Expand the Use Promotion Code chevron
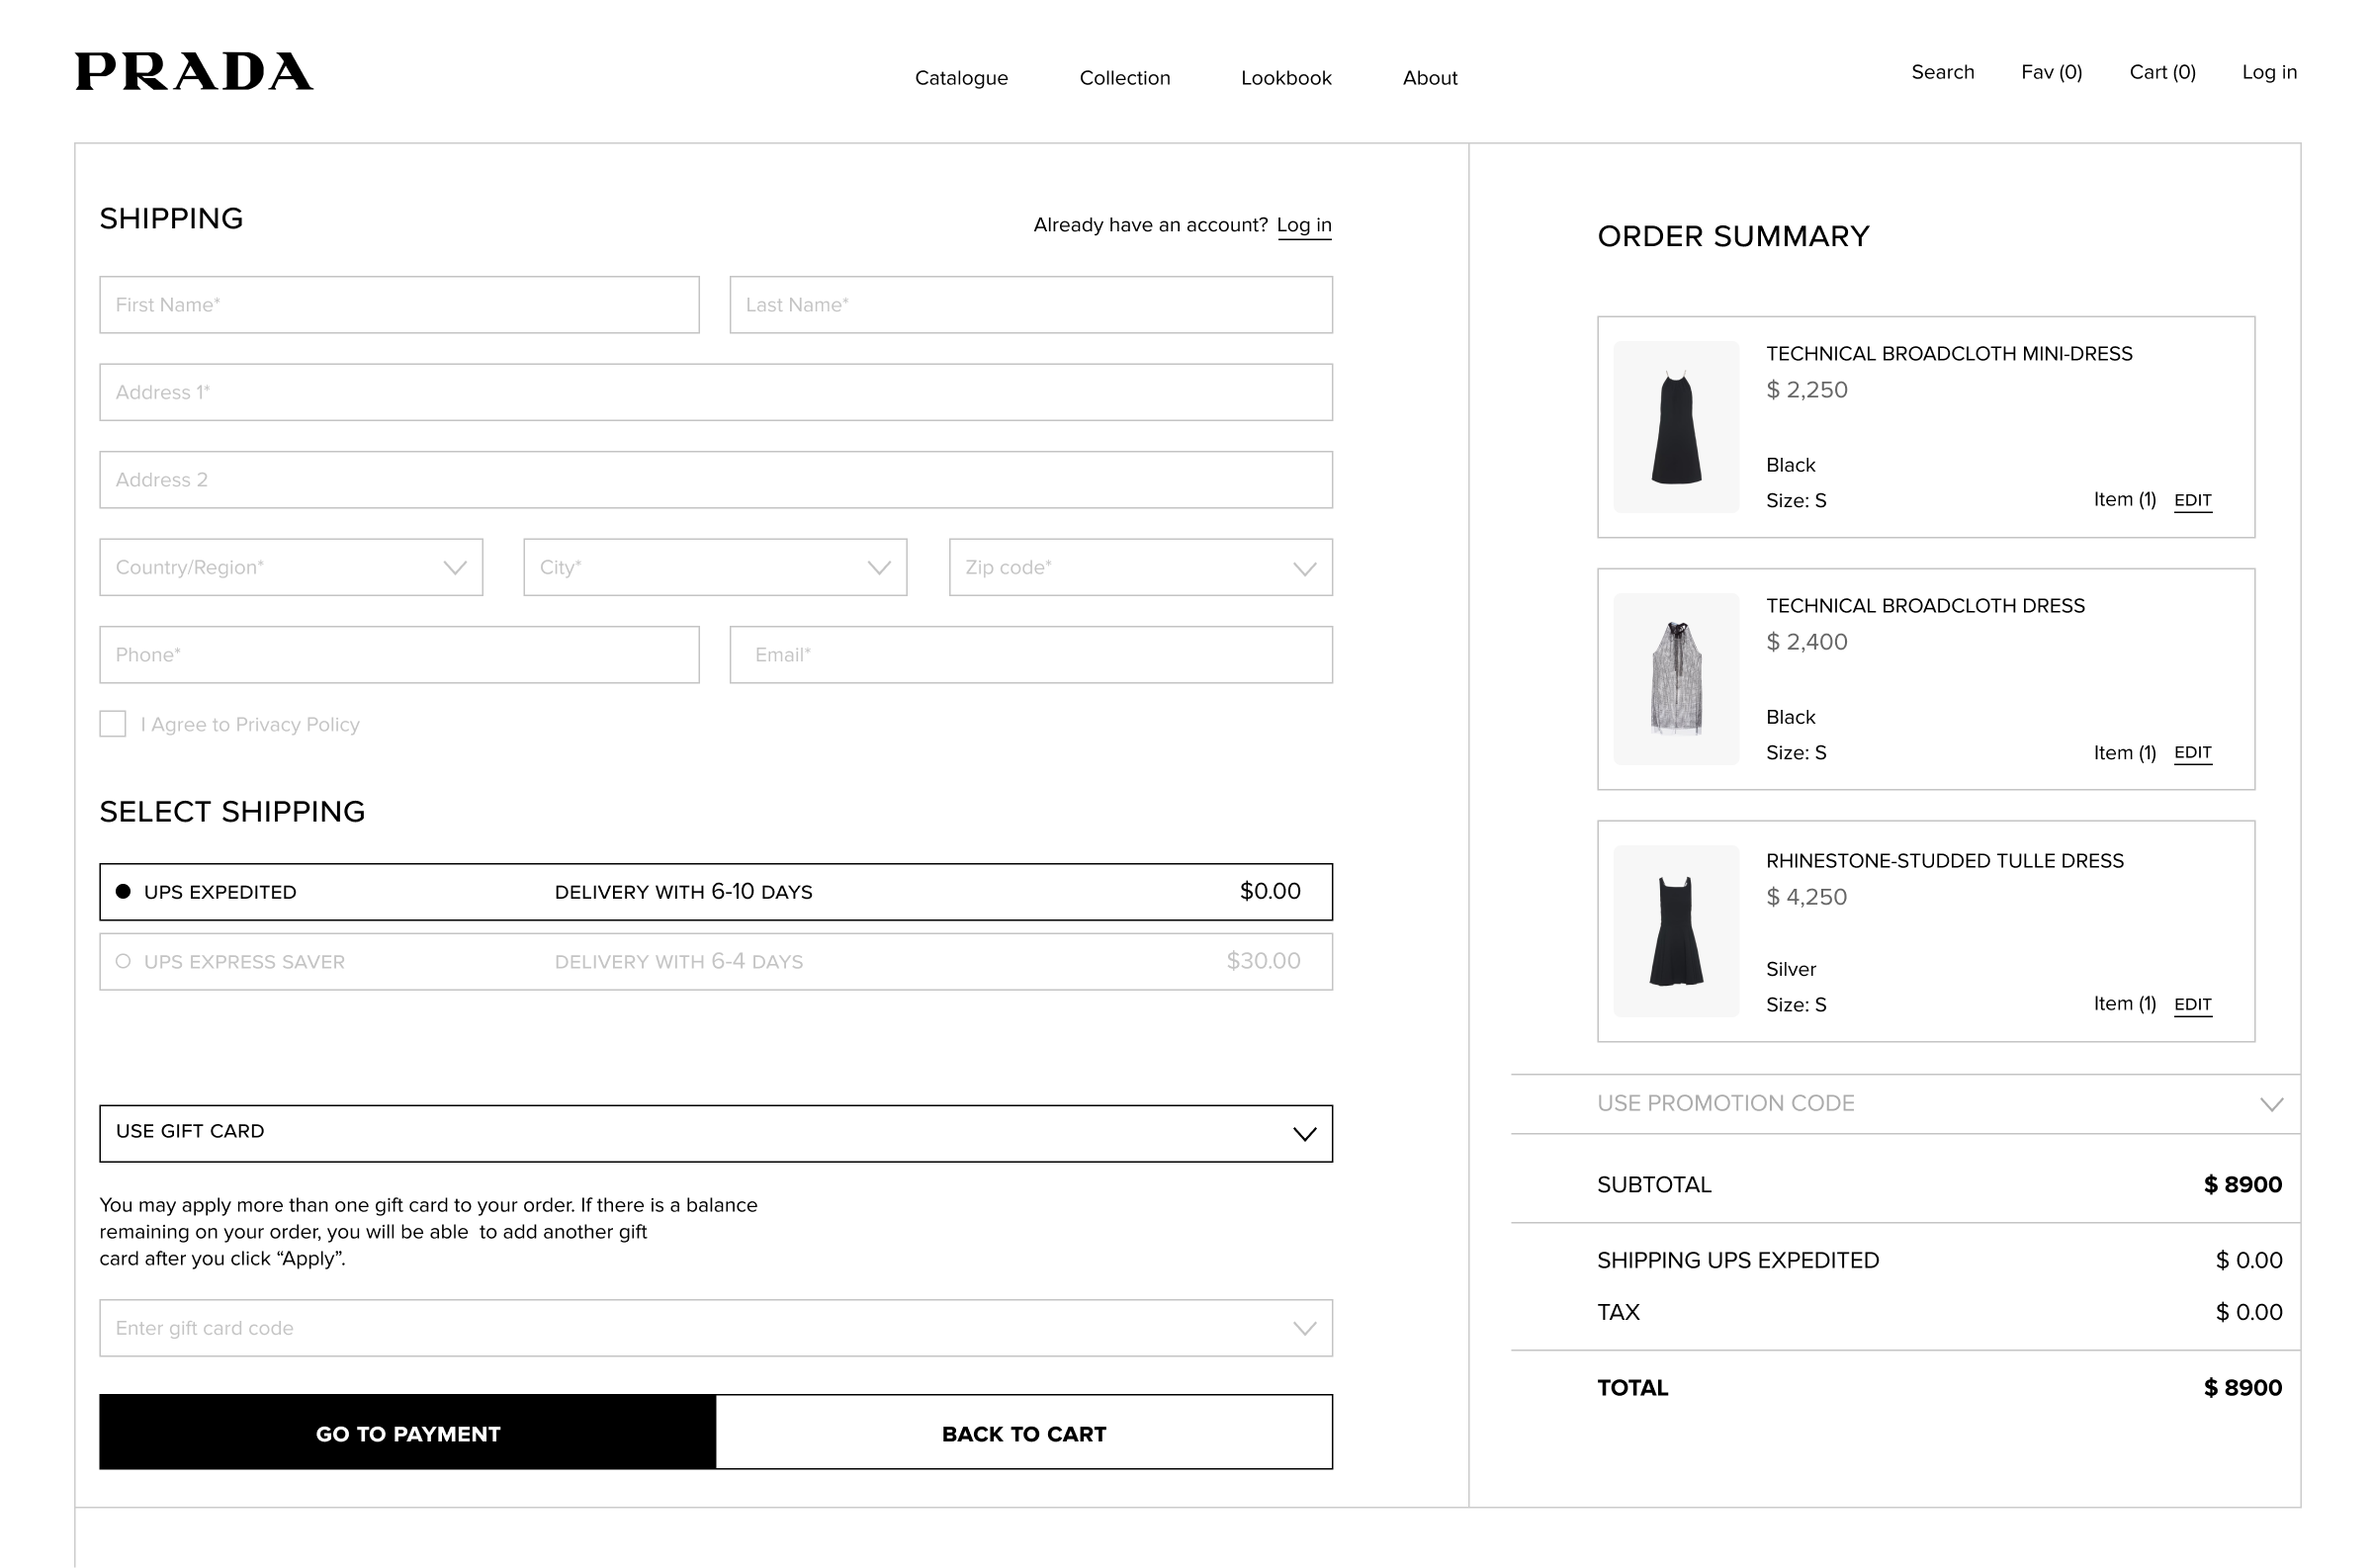 2271,1104
